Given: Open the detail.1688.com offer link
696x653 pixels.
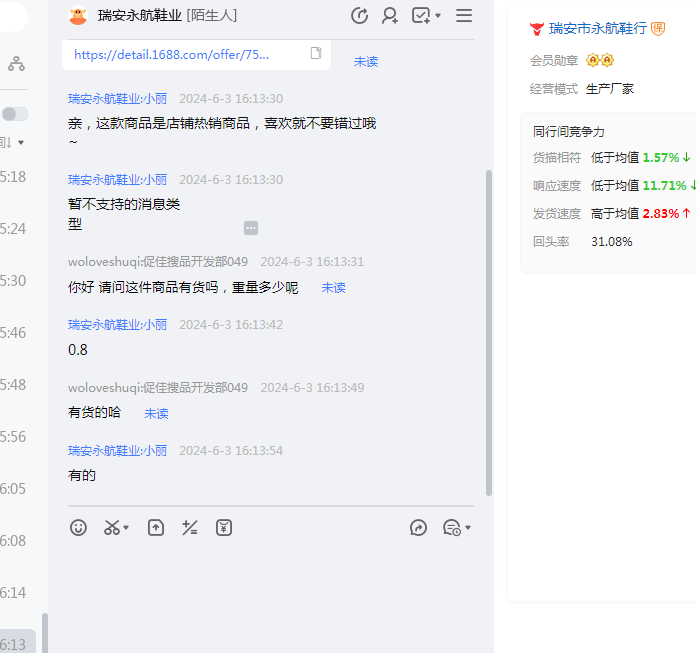Looking at the screenshot, I should [x=171, y=55].
